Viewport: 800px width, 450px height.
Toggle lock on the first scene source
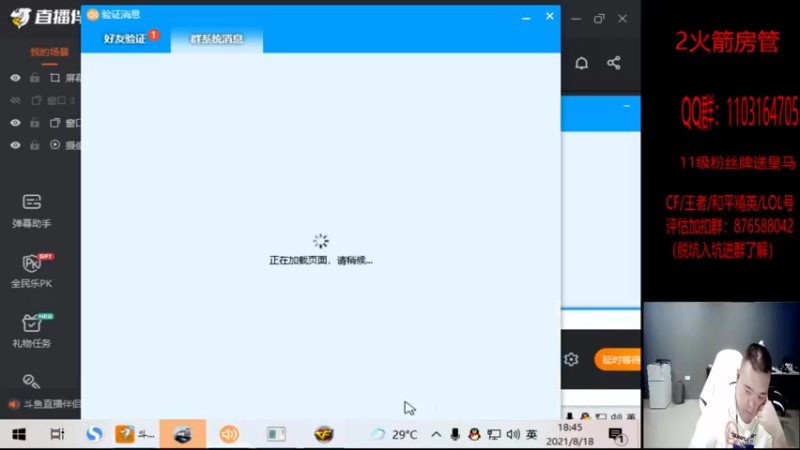click(34, 78)
